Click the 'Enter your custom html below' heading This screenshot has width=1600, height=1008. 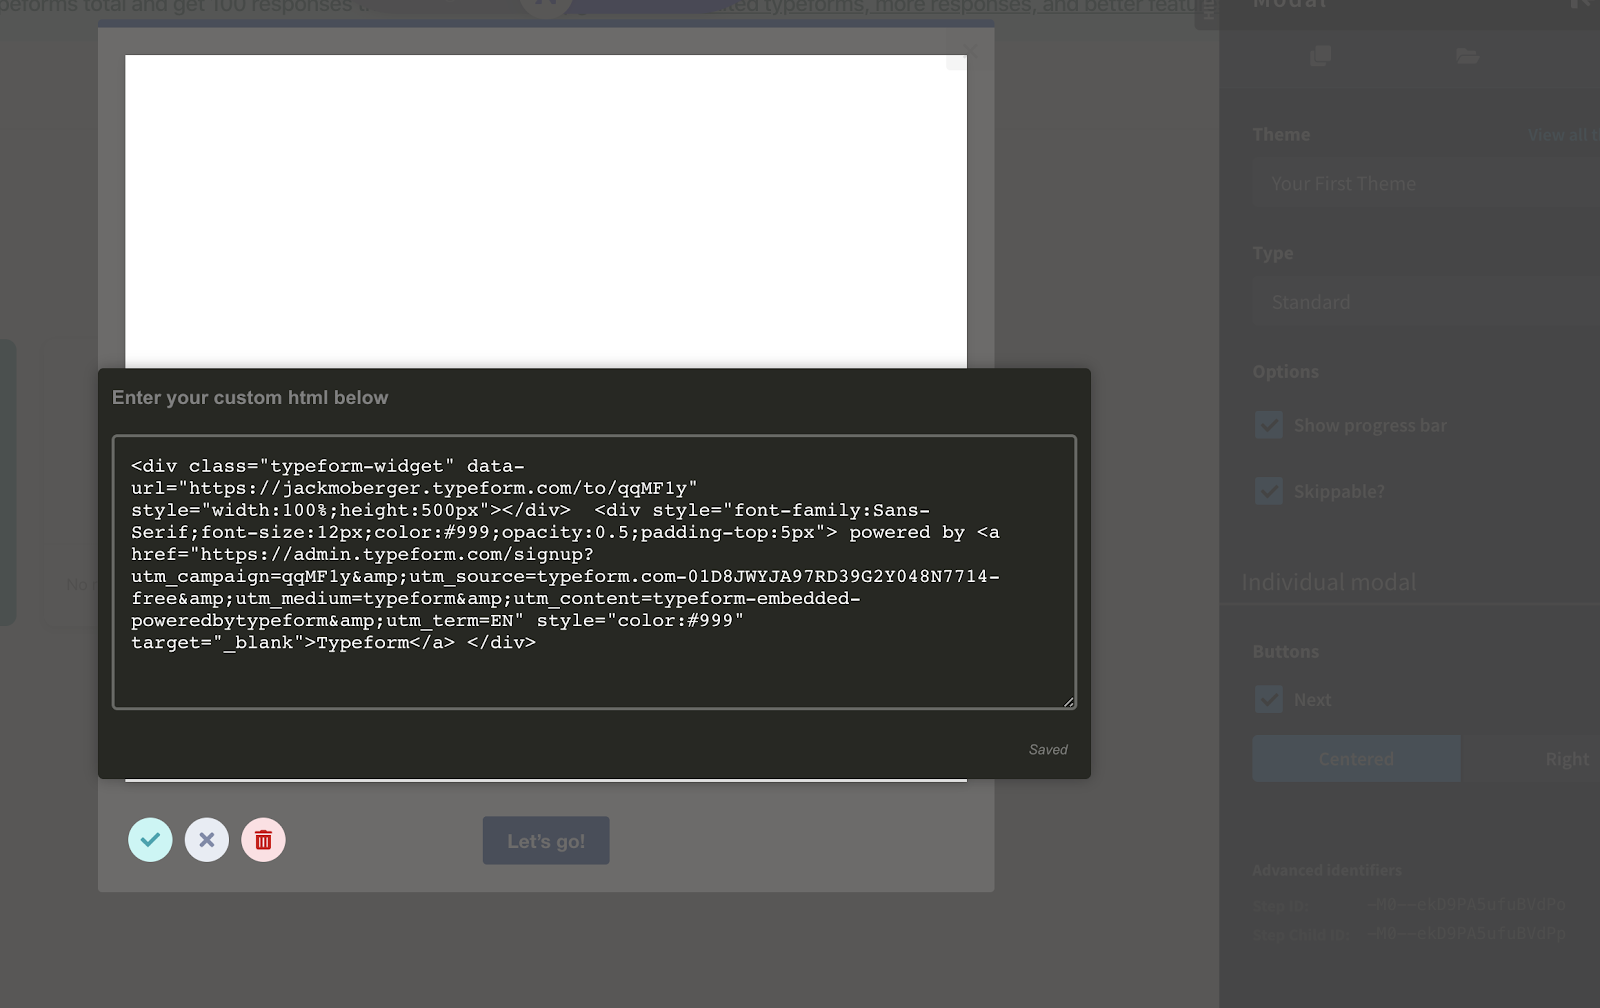coord(250,398)
